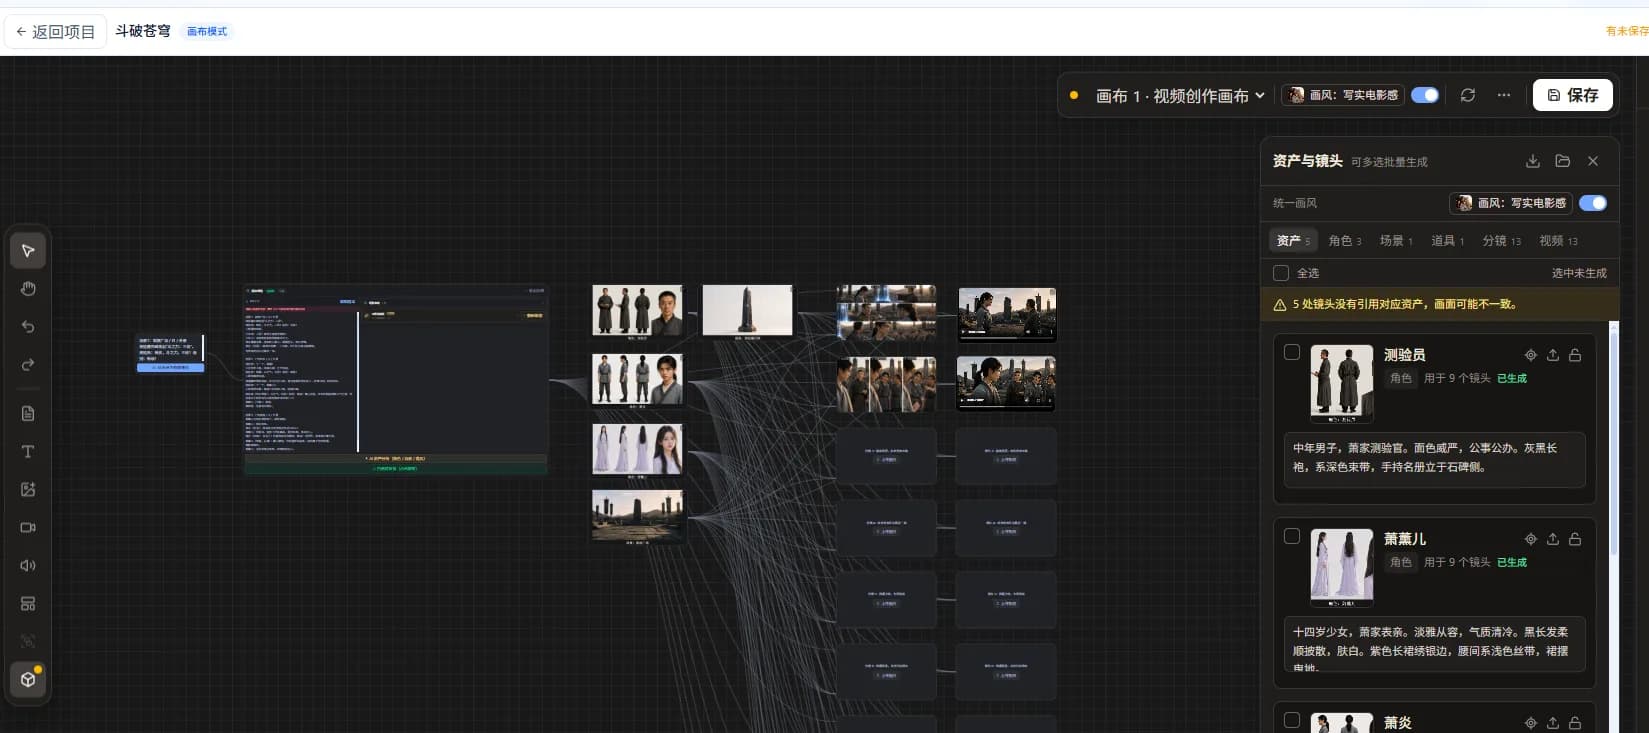Viewport: 1649px width, 733px height.
Task: Open the 画风: 写实电影感 selector in panel
Action: point(1511,203)
